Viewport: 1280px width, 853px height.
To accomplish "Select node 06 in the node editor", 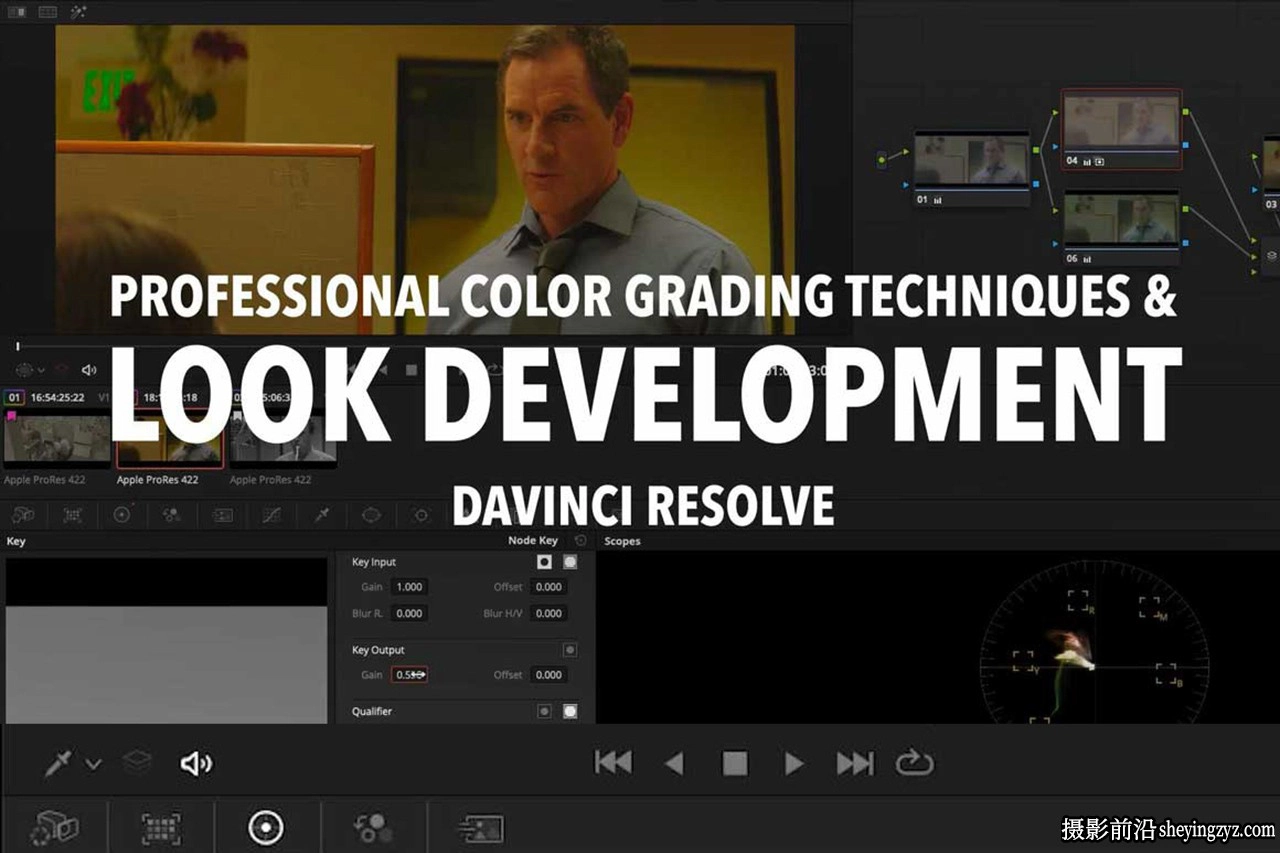I will click(x=1121, y=228).
